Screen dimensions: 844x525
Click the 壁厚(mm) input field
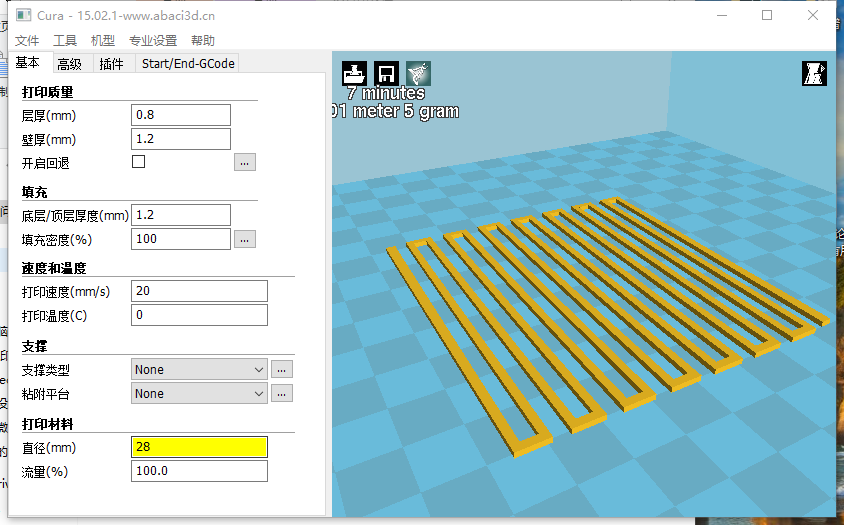click(x=181, y=139)
